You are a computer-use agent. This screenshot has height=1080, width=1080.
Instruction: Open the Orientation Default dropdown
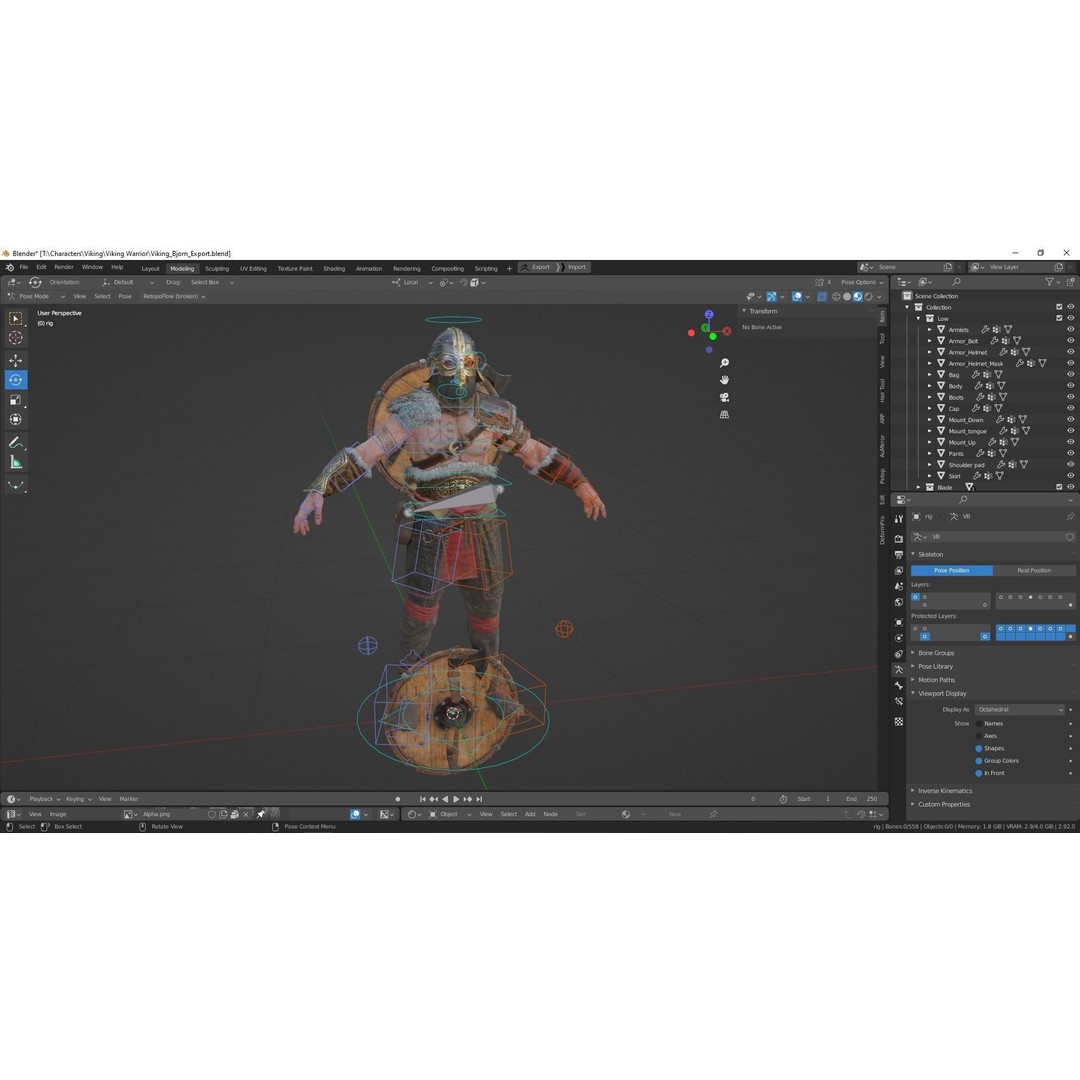click(128, 282)
